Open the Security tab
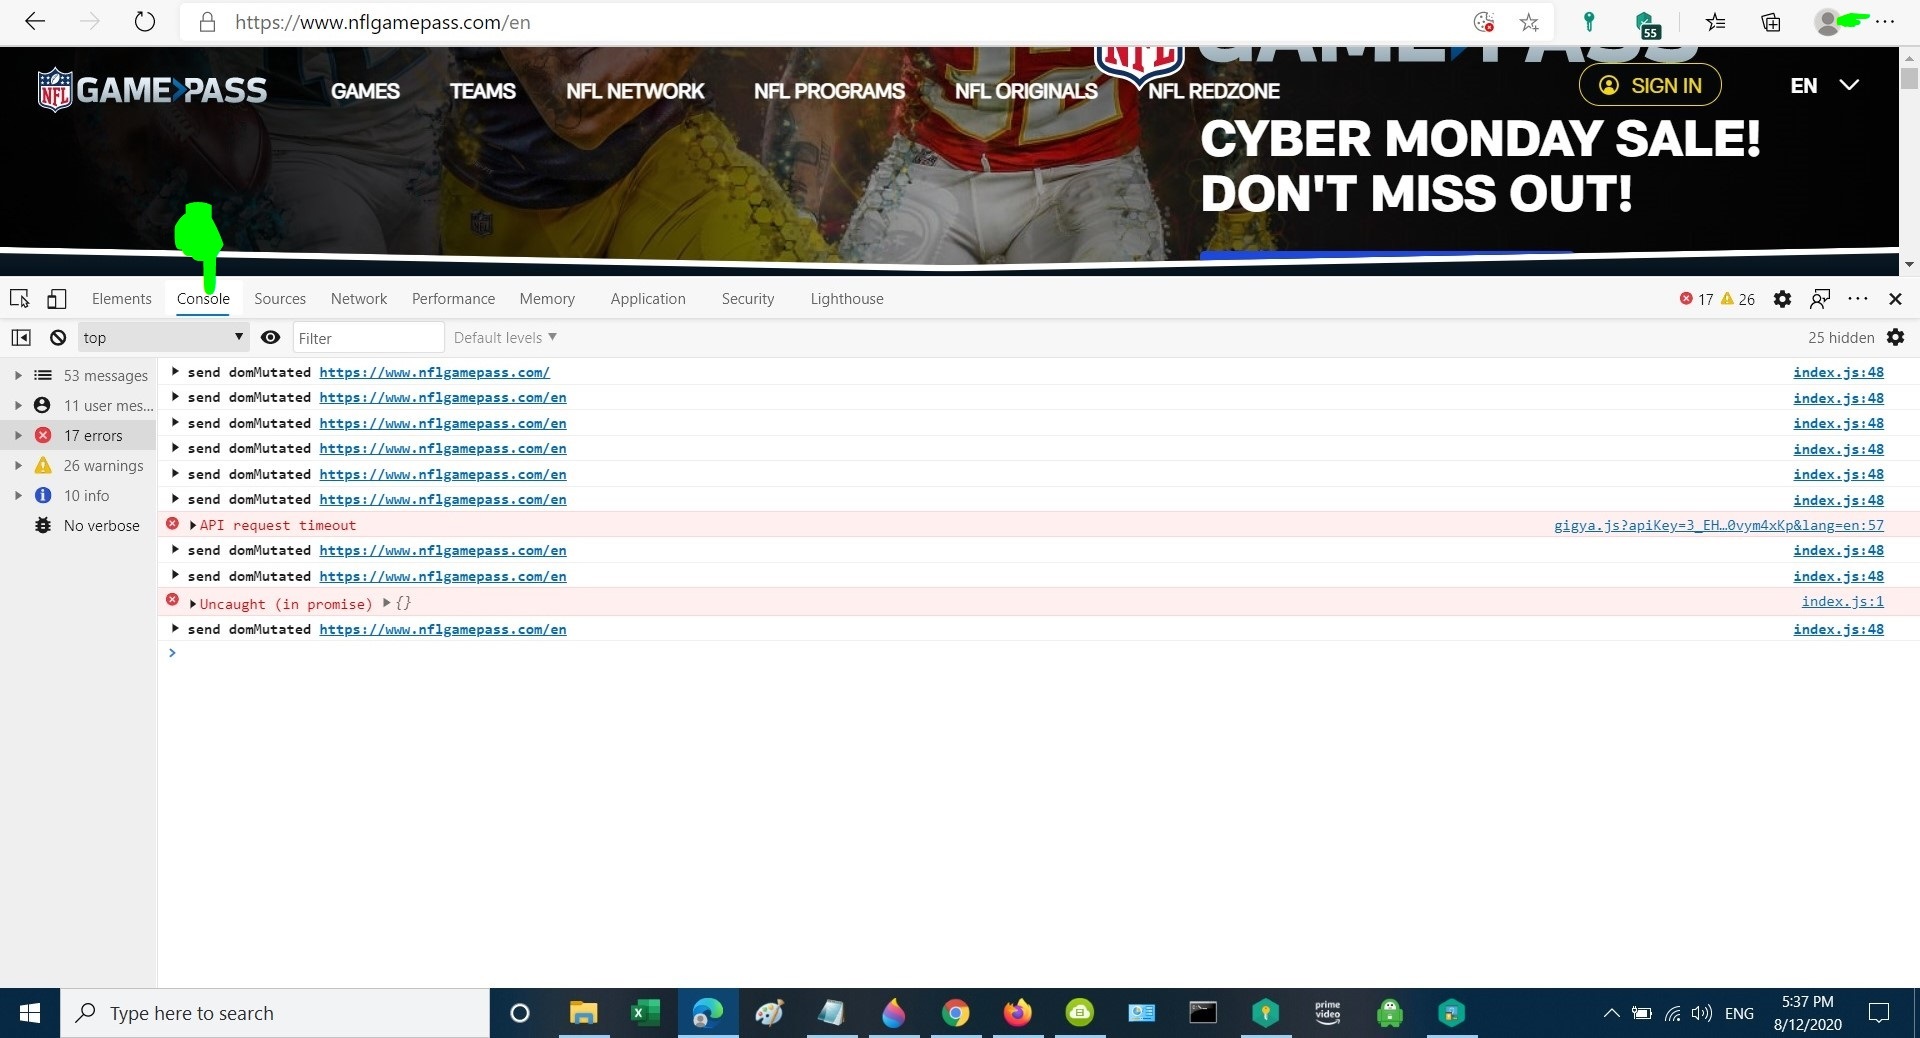1920x1038 pixels. (x=748, y=299)
